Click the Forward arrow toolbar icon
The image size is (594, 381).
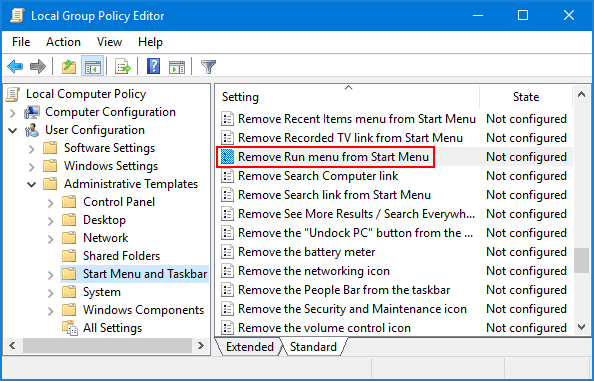38,67
